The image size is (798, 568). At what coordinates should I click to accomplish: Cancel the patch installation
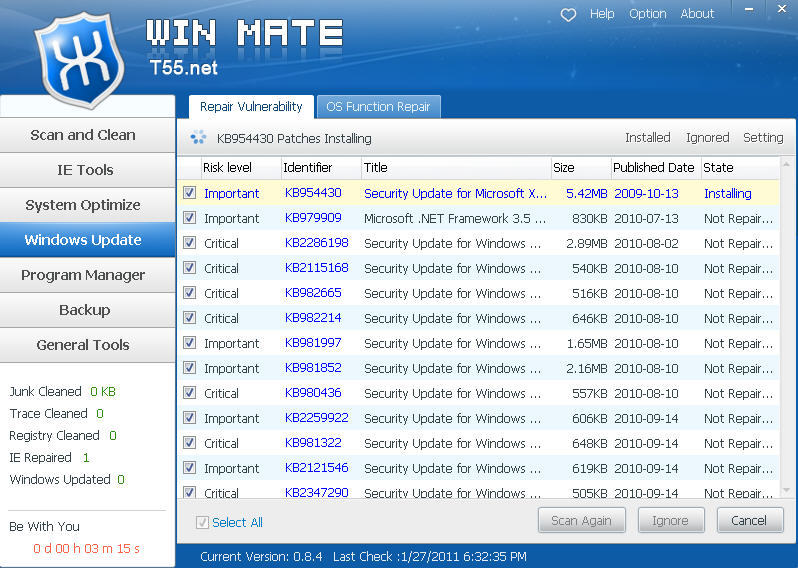point(750,520)
